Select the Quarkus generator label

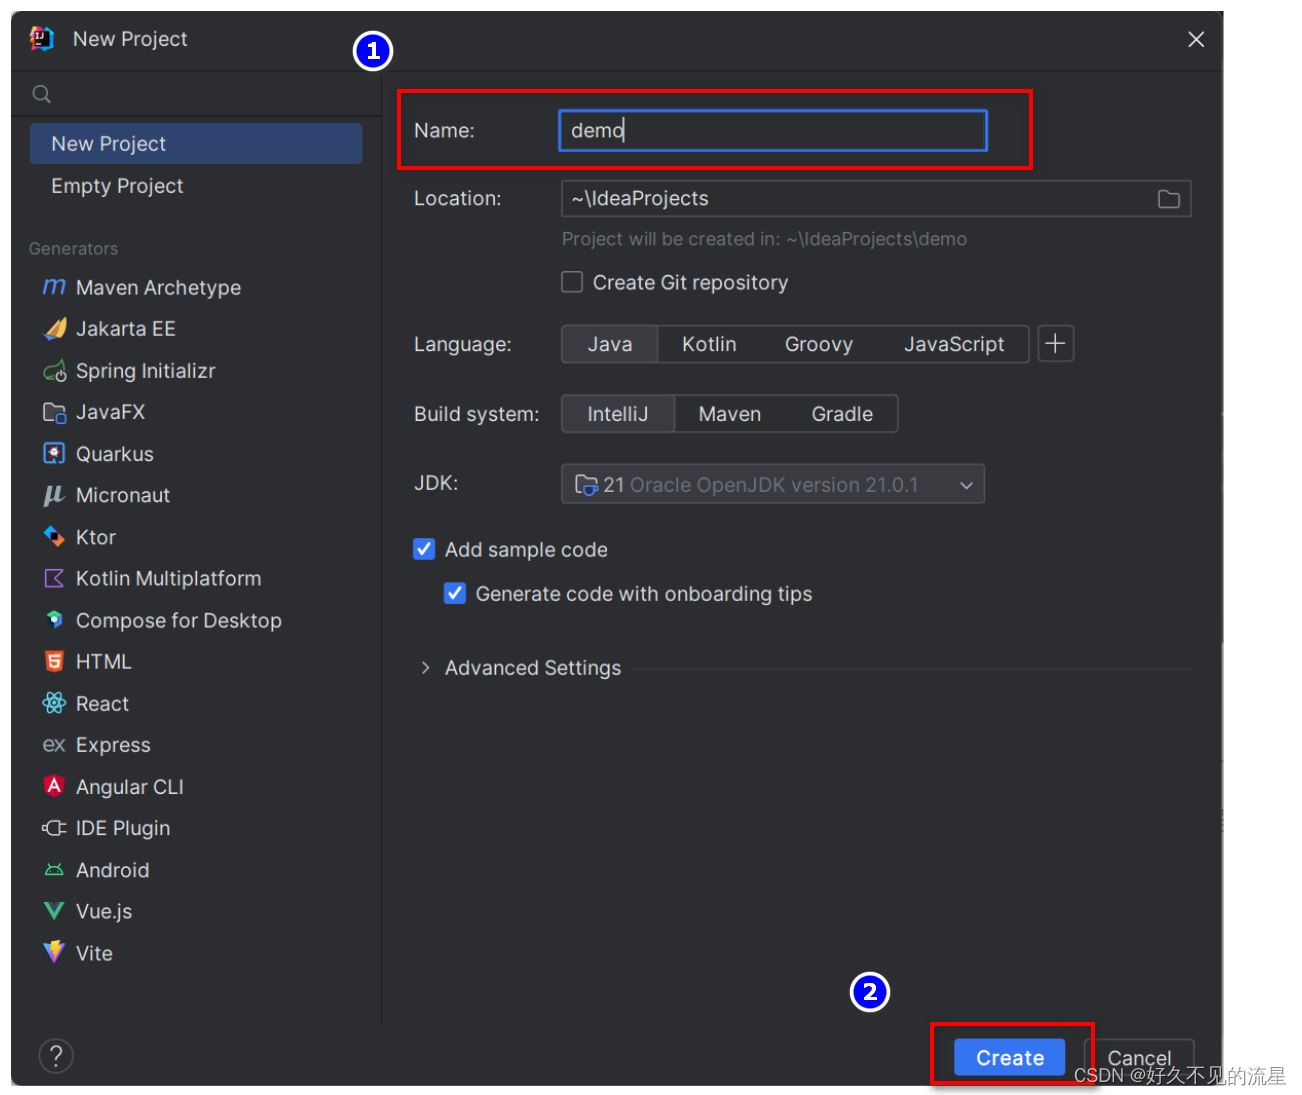point(115,453)
